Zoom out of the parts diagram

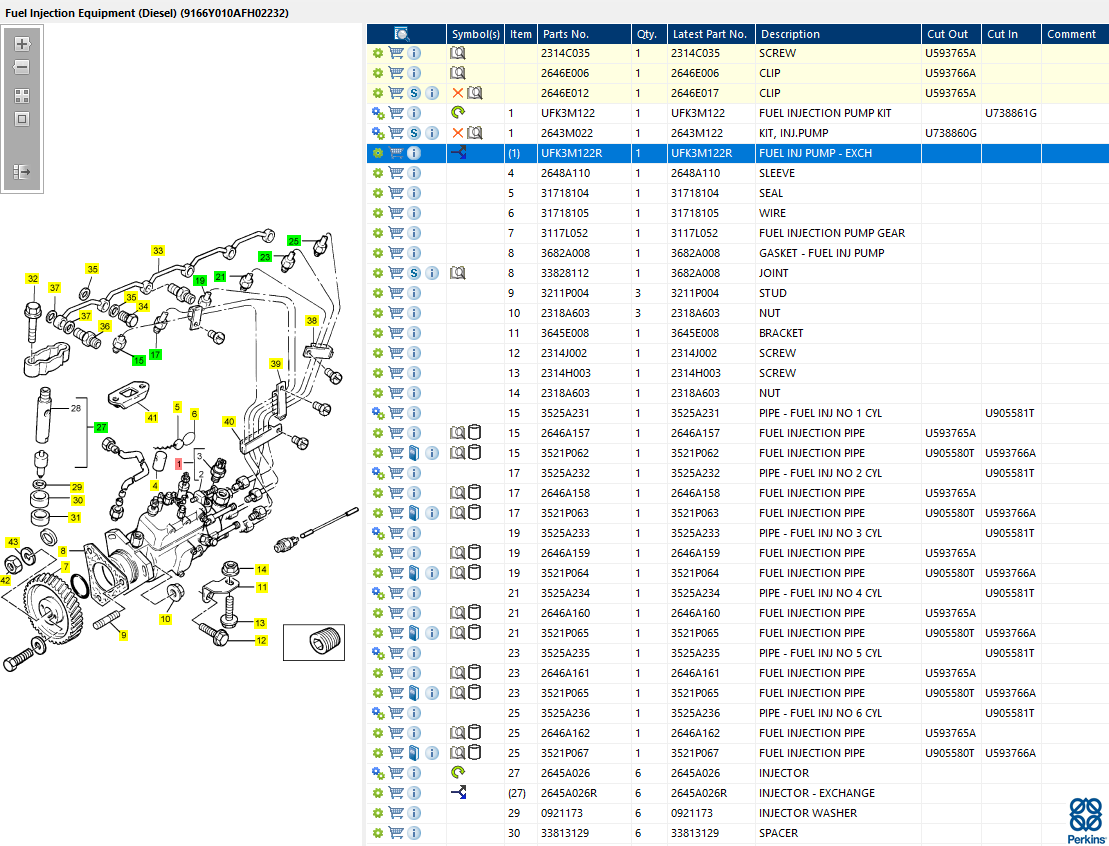(22, 68)
